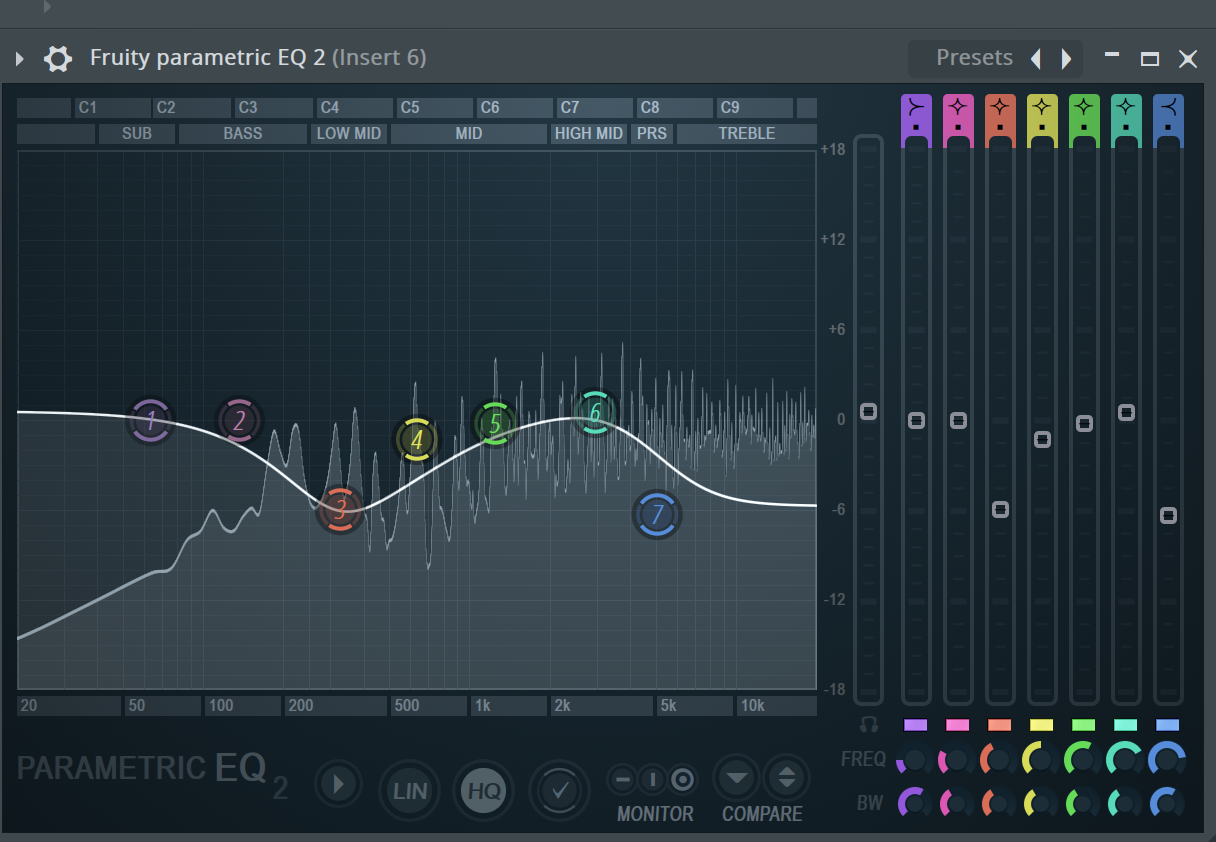Click the MONITOR label text
This screenshot has height=842, width=1216.
655,814
